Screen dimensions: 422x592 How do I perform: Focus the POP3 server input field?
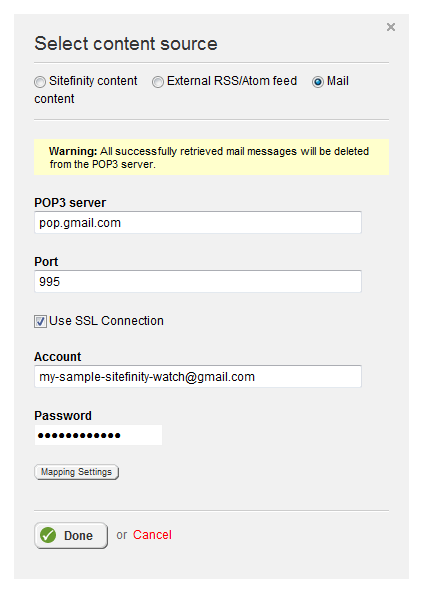point(198,222)
